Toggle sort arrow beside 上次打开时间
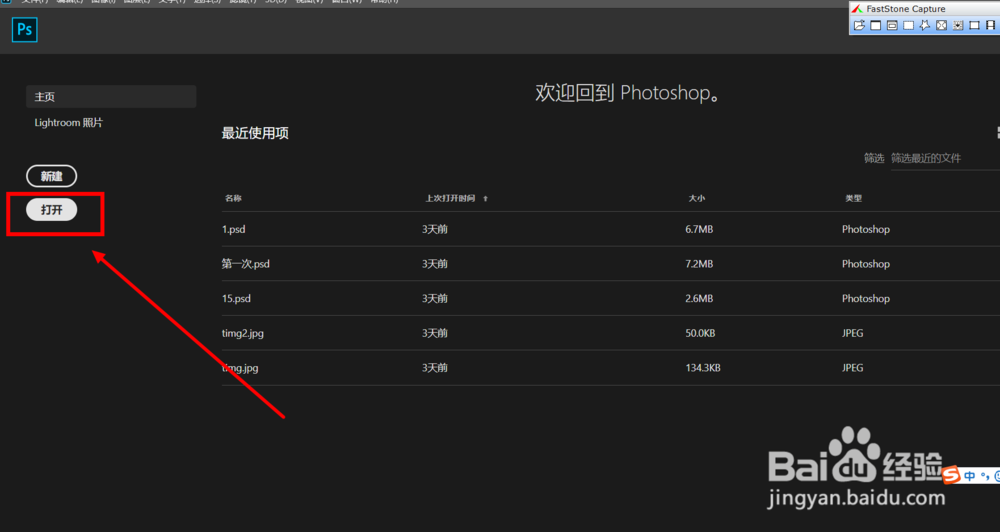The height and width of the screenshot is (532, 1000). pos(485,199)
